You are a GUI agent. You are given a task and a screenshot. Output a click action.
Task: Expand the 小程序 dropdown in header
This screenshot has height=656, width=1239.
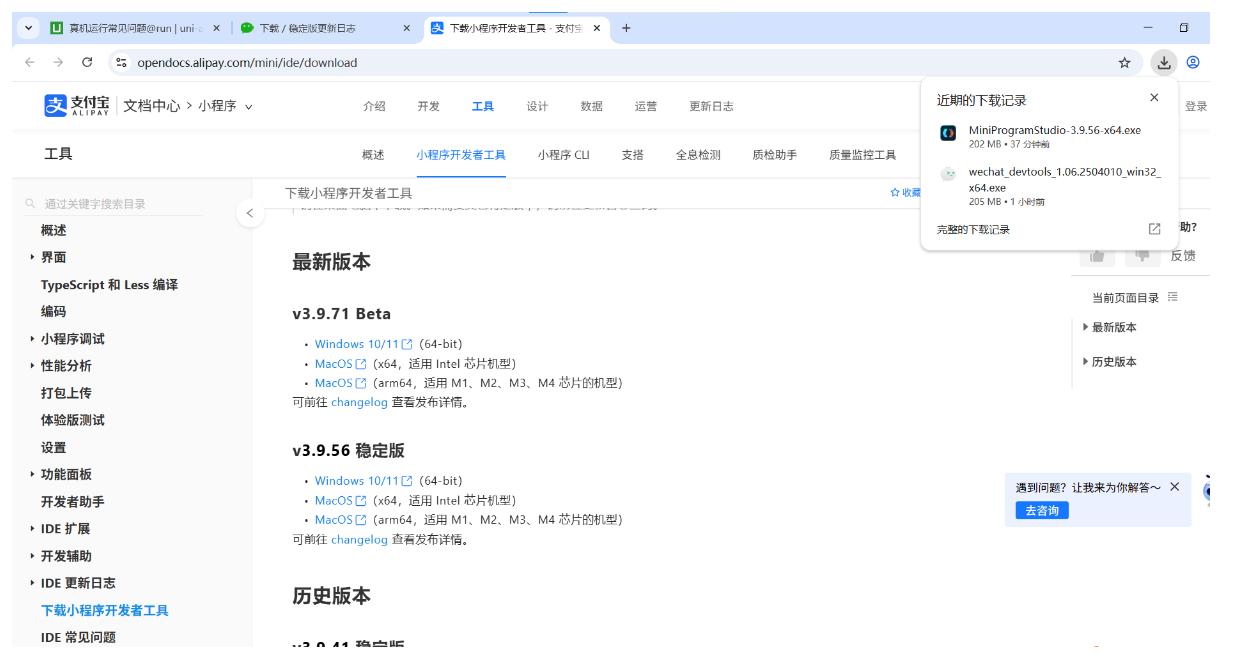225,106
